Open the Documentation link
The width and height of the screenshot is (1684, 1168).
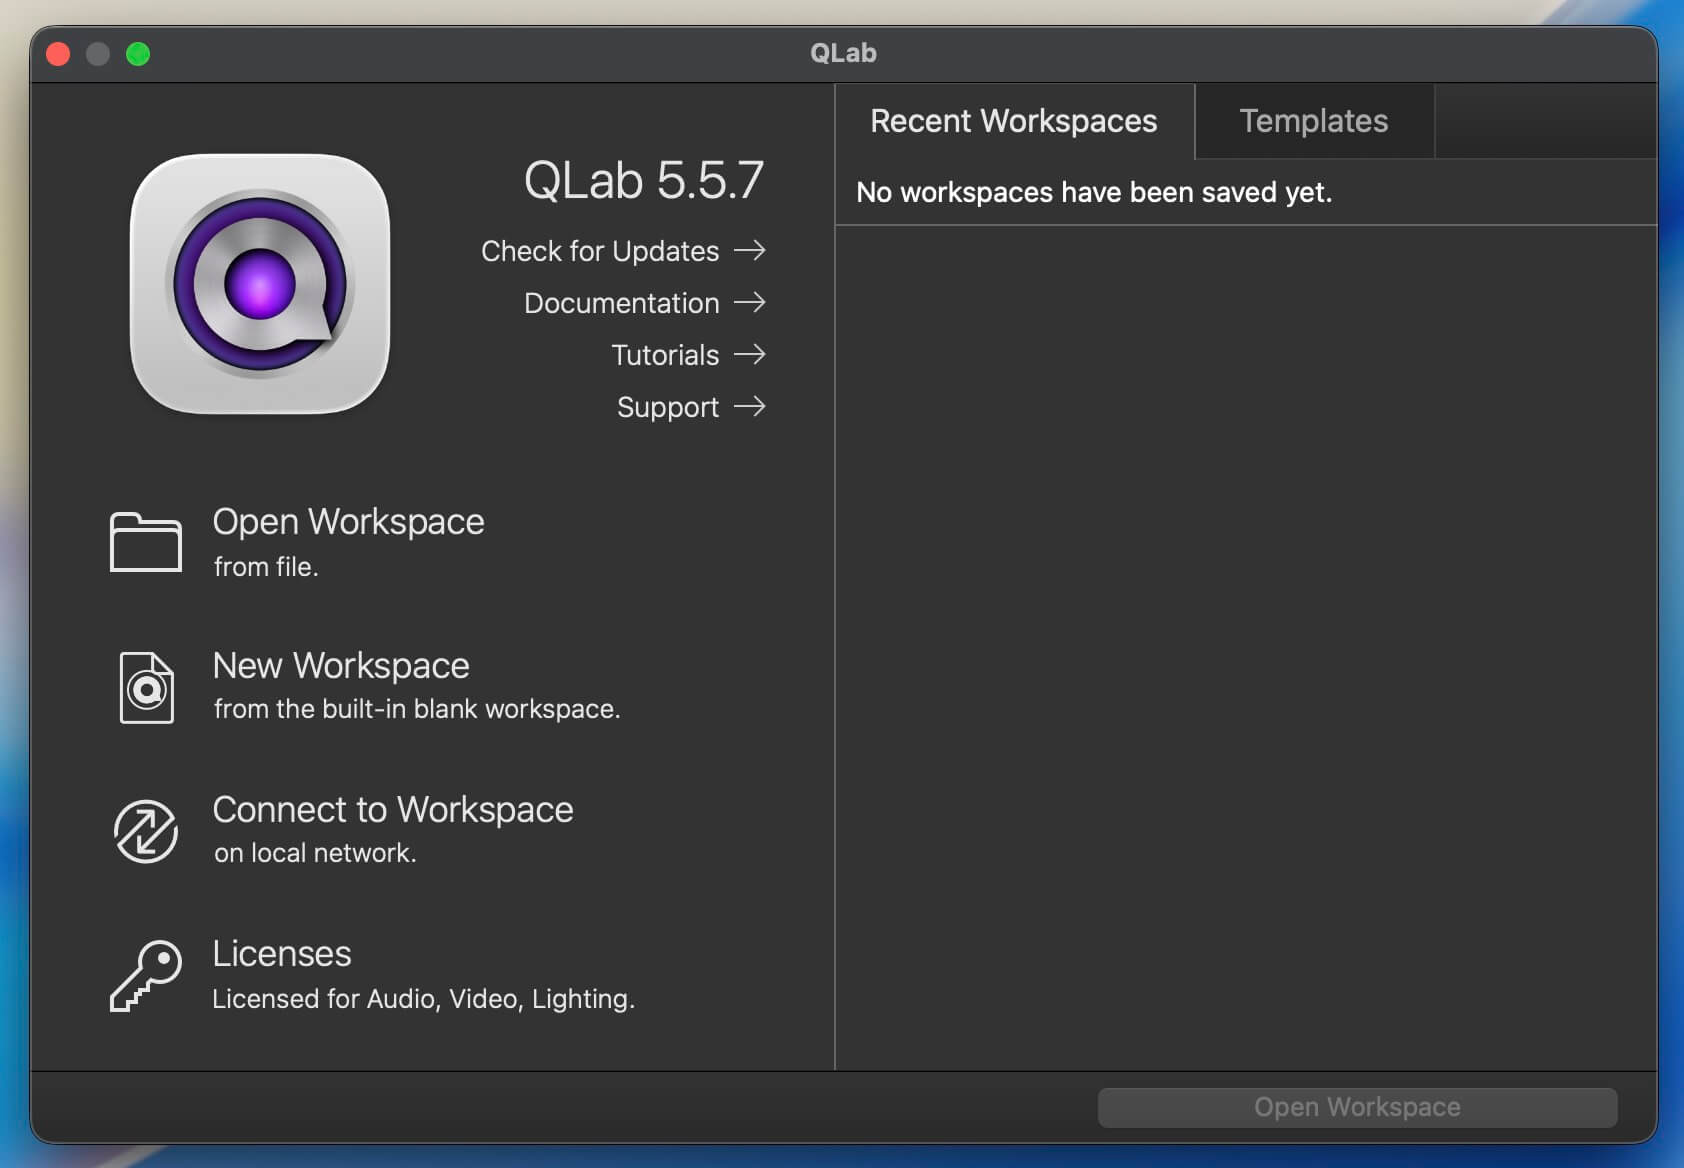click(621, 303)
